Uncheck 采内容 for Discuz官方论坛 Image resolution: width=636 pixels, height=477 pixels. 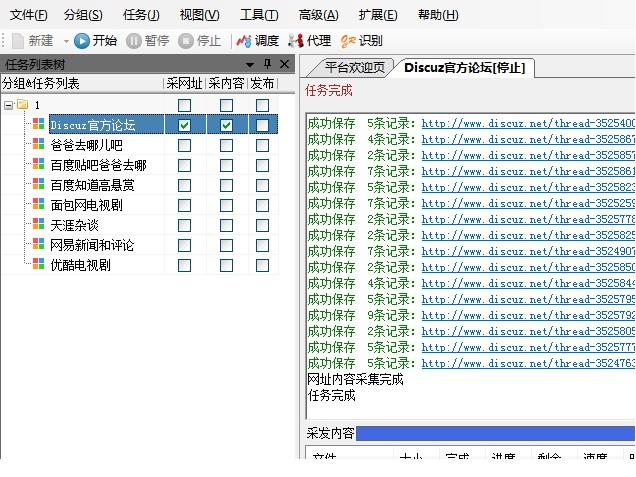click(226, 125)
